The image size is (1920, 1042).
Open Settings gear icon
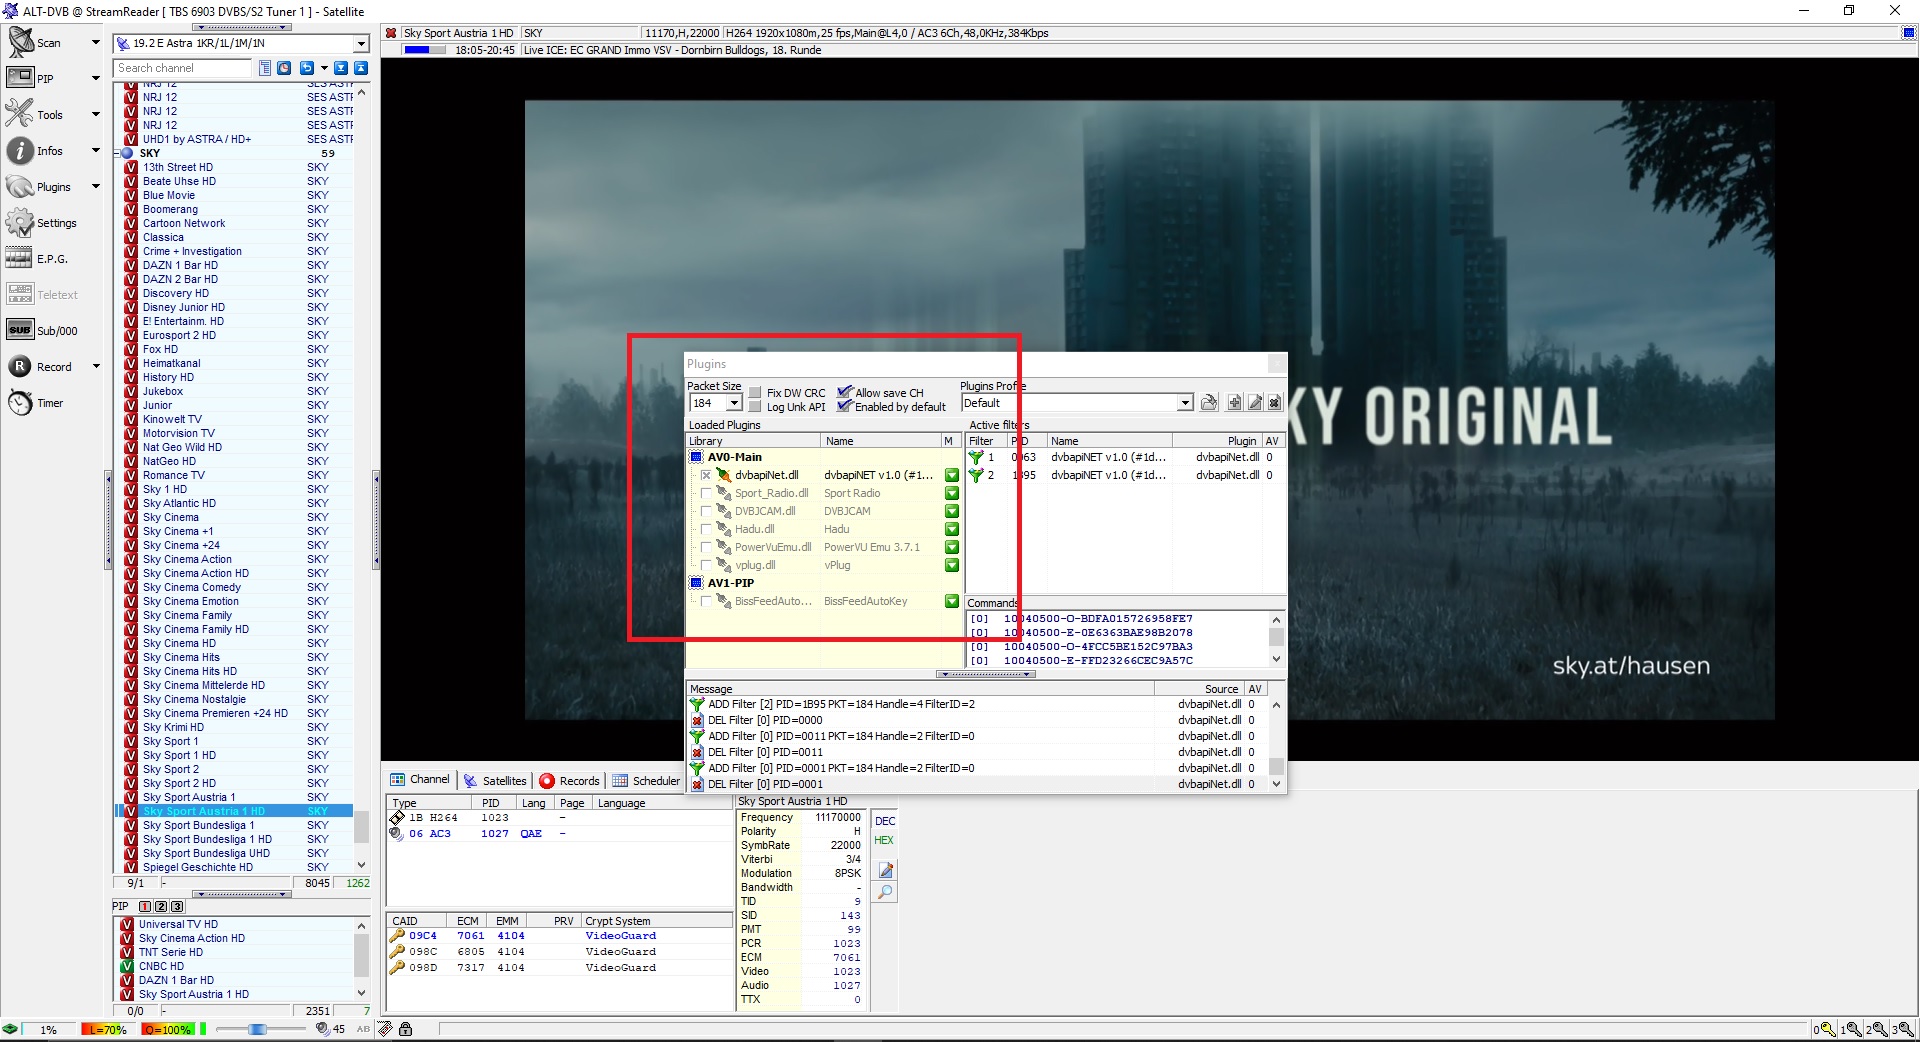(x=21, y=222)
